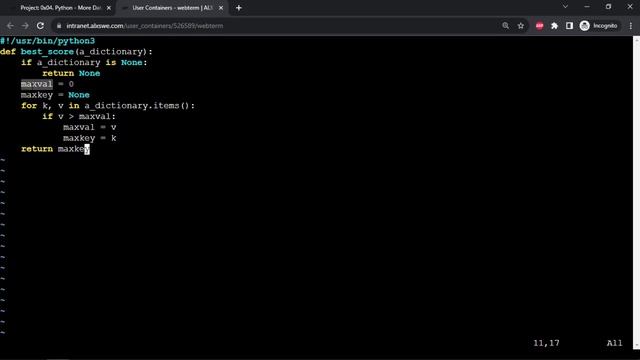Close the User Containers webterm tab

(221, 8)
